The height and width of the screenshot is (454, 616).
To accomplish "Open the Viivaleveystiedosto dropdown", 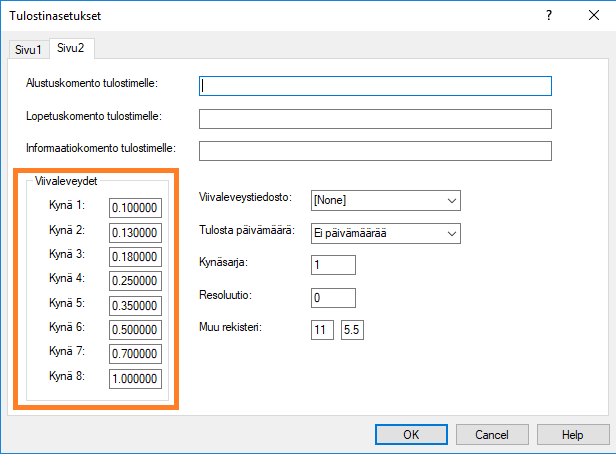I will point(385,200).
